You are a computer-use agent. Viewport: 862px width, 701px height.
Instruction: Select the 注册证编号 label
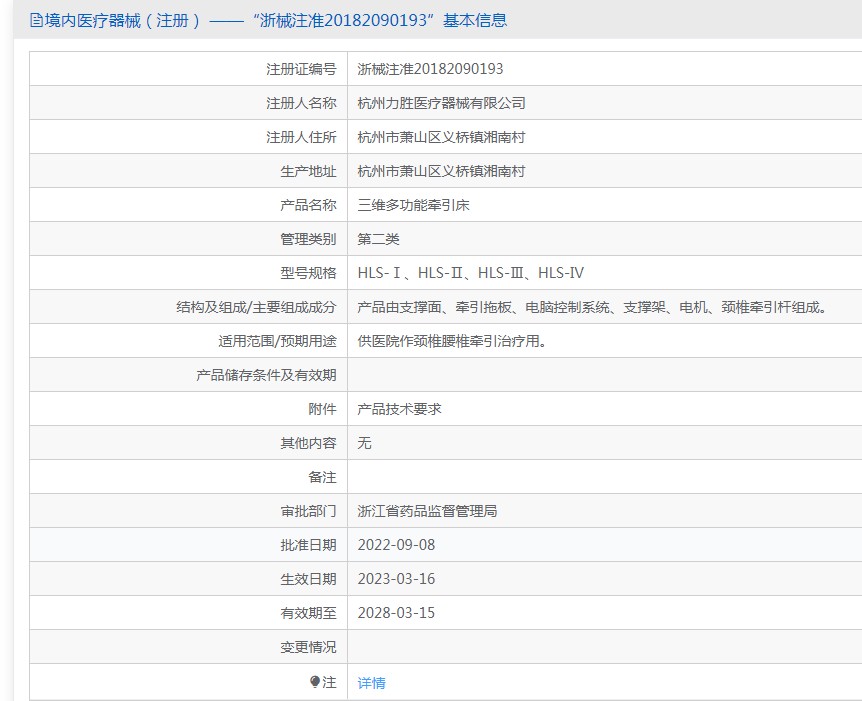[301, 69]
